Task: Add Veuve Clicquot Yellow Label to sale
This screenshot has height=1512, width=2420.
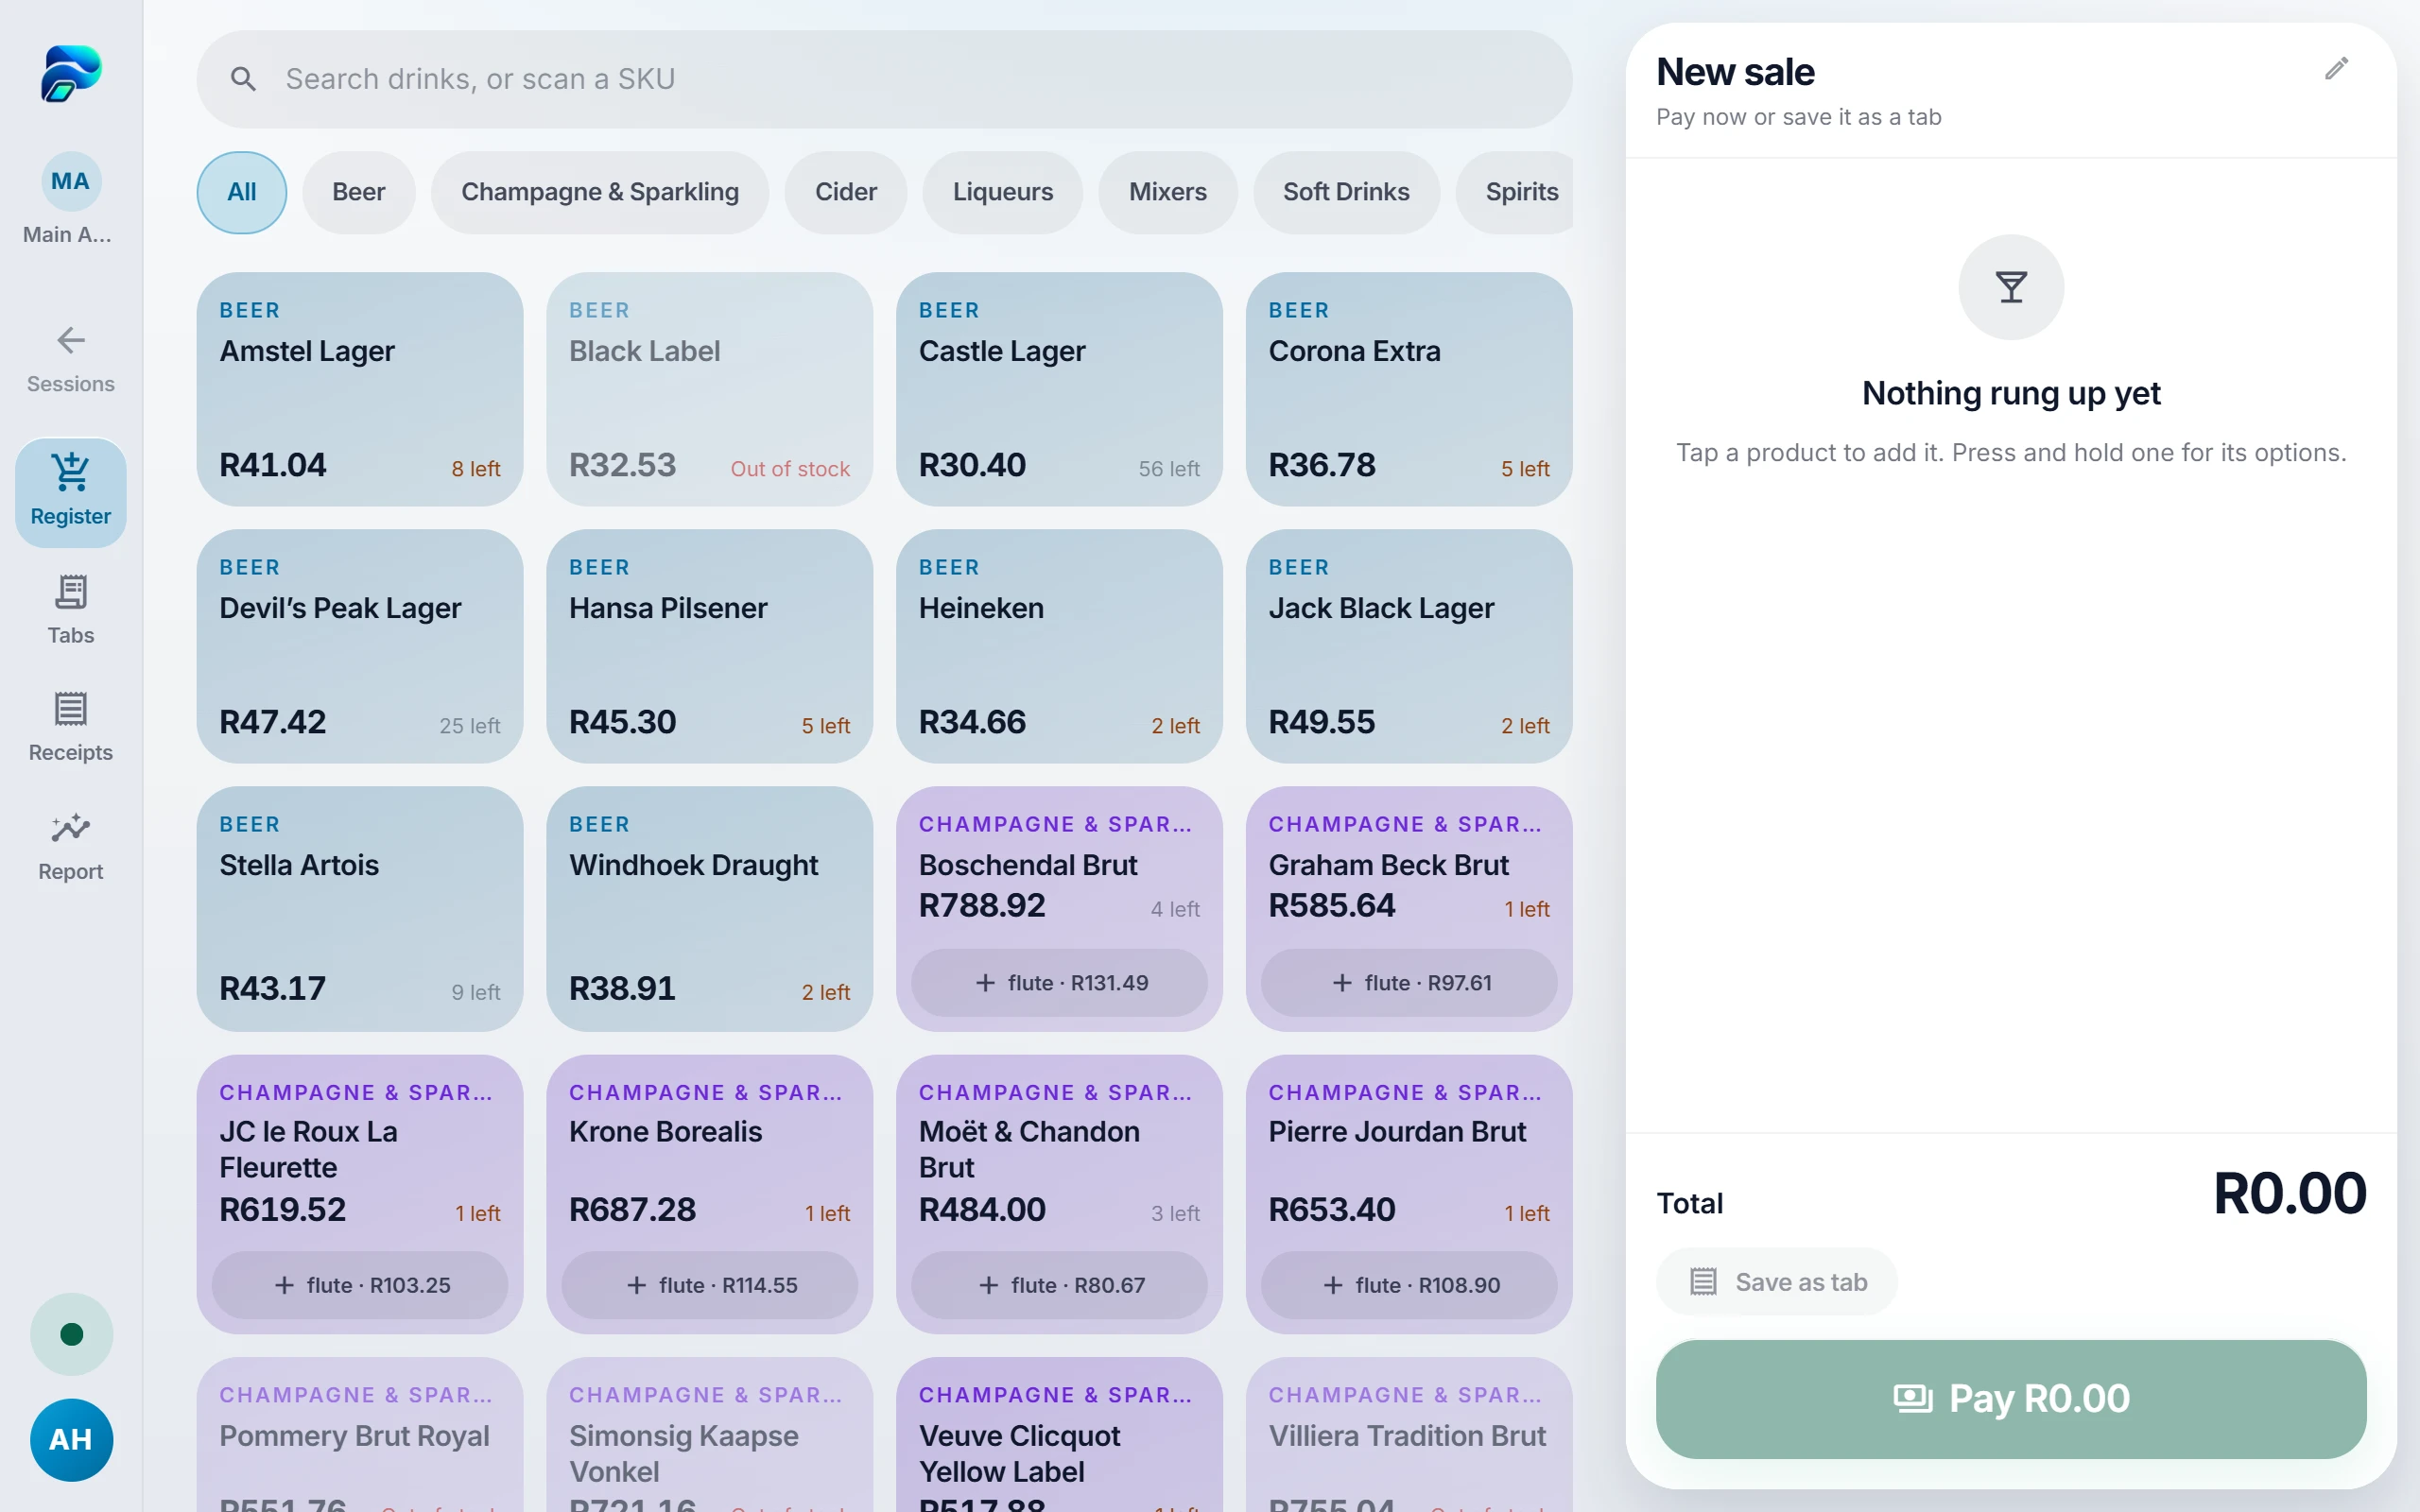Action: 1059,1436
